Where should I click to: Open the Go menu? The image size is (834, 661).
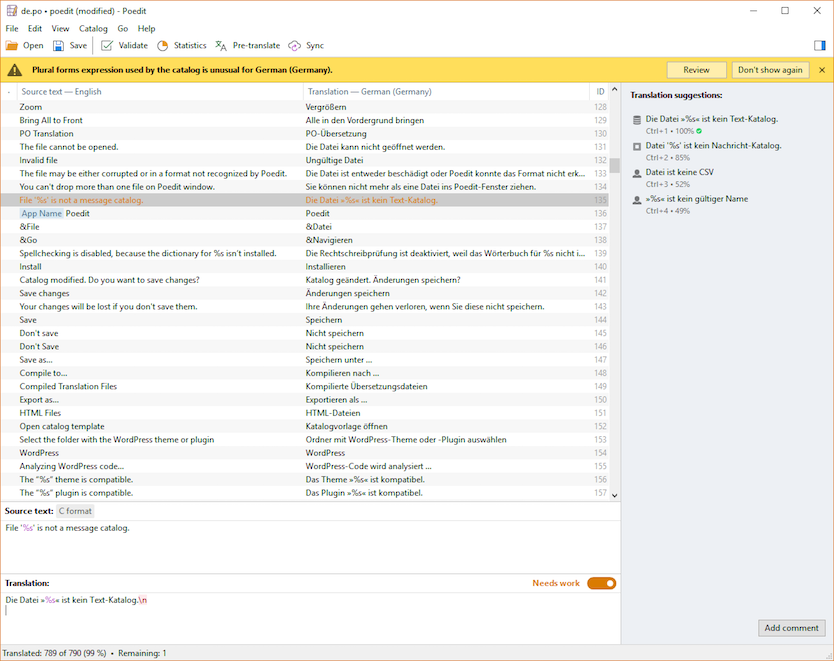pos(123,29)
